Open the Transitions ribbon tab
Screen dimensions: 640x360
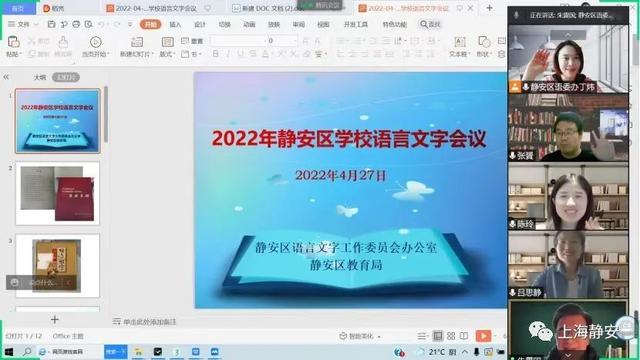[x=224, y=24]
